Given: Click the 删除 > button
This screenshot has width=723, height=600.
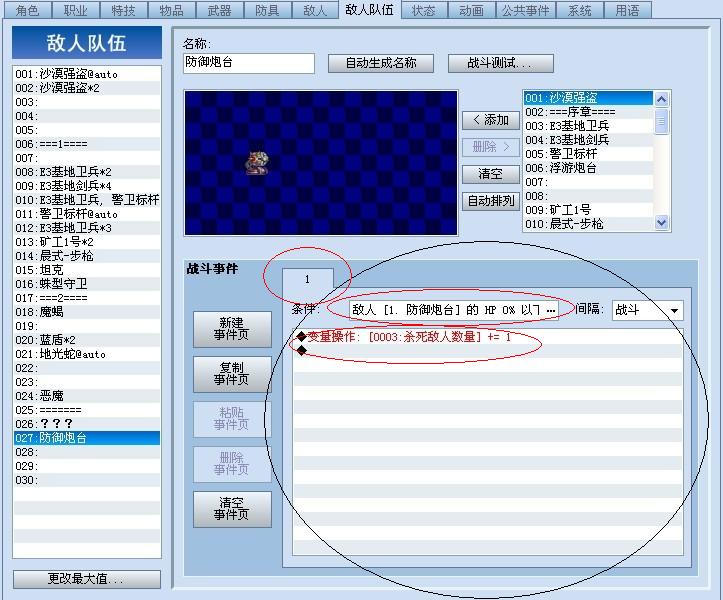Looking at the screenshot, I should click(x=491, y=147).
